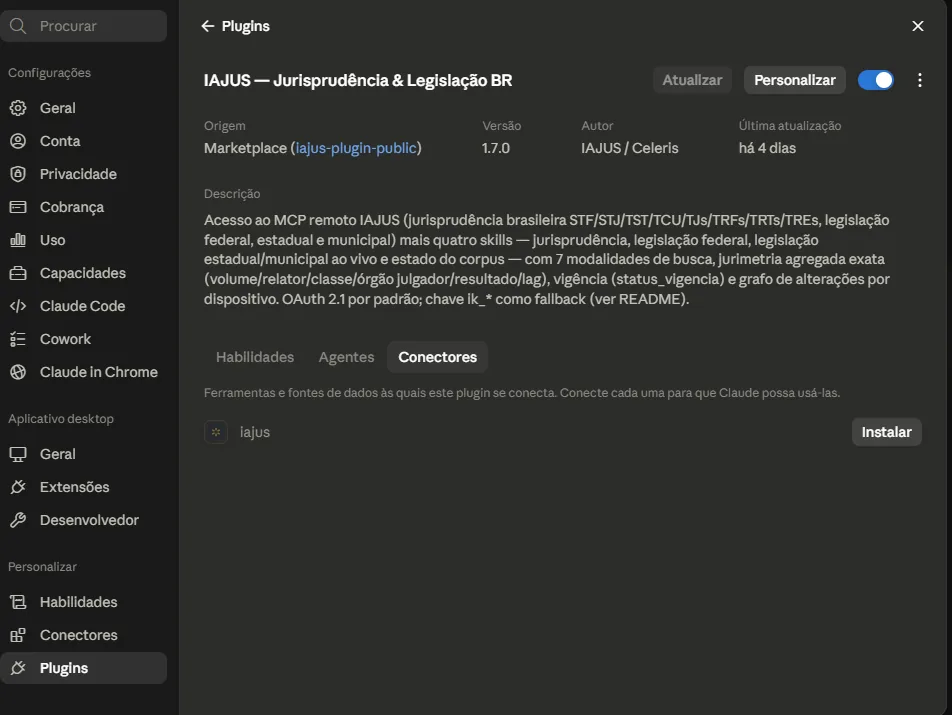Viewport: 952px width, 715px height.
Task: Click the gear icon next to Geral
Action: coord(18,108)
